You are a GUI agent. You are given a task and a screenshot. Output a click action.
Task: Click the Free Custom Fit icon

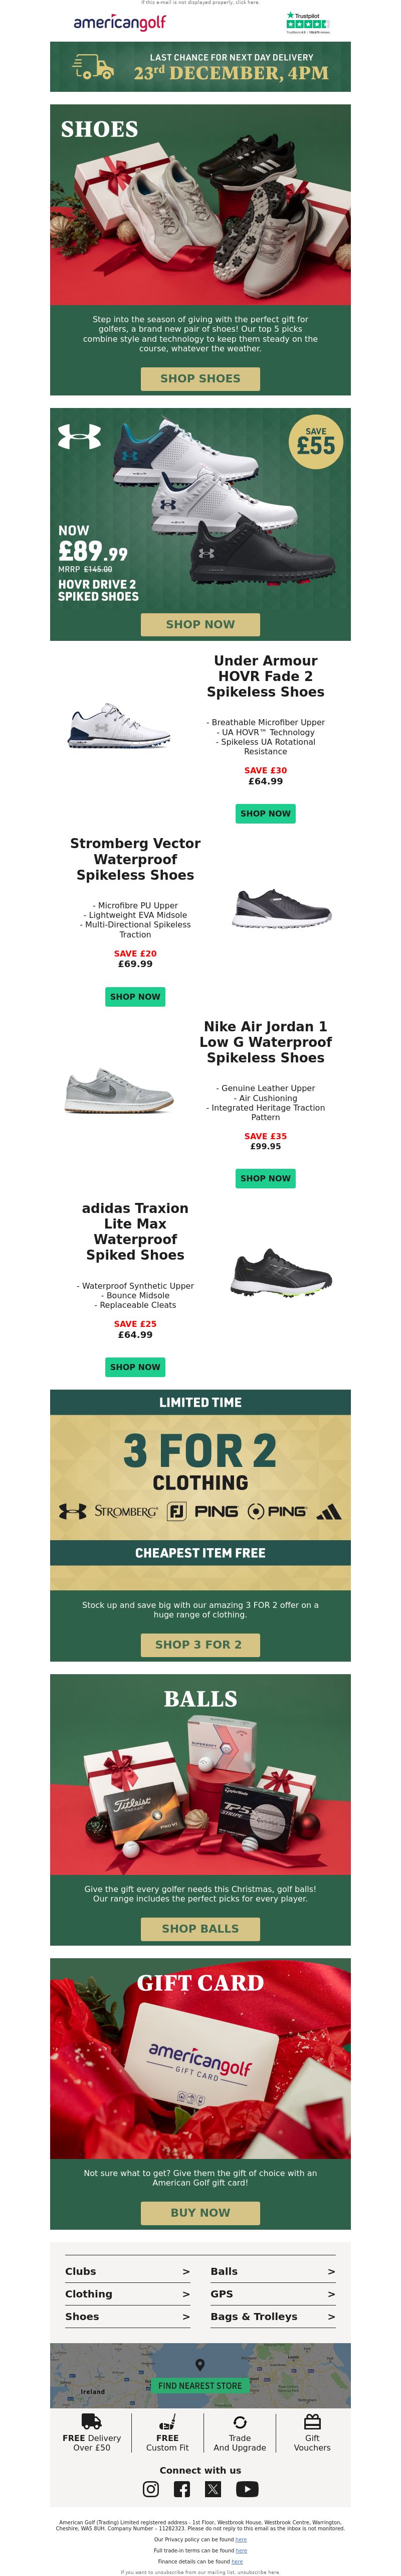[x=167, y=2422]
